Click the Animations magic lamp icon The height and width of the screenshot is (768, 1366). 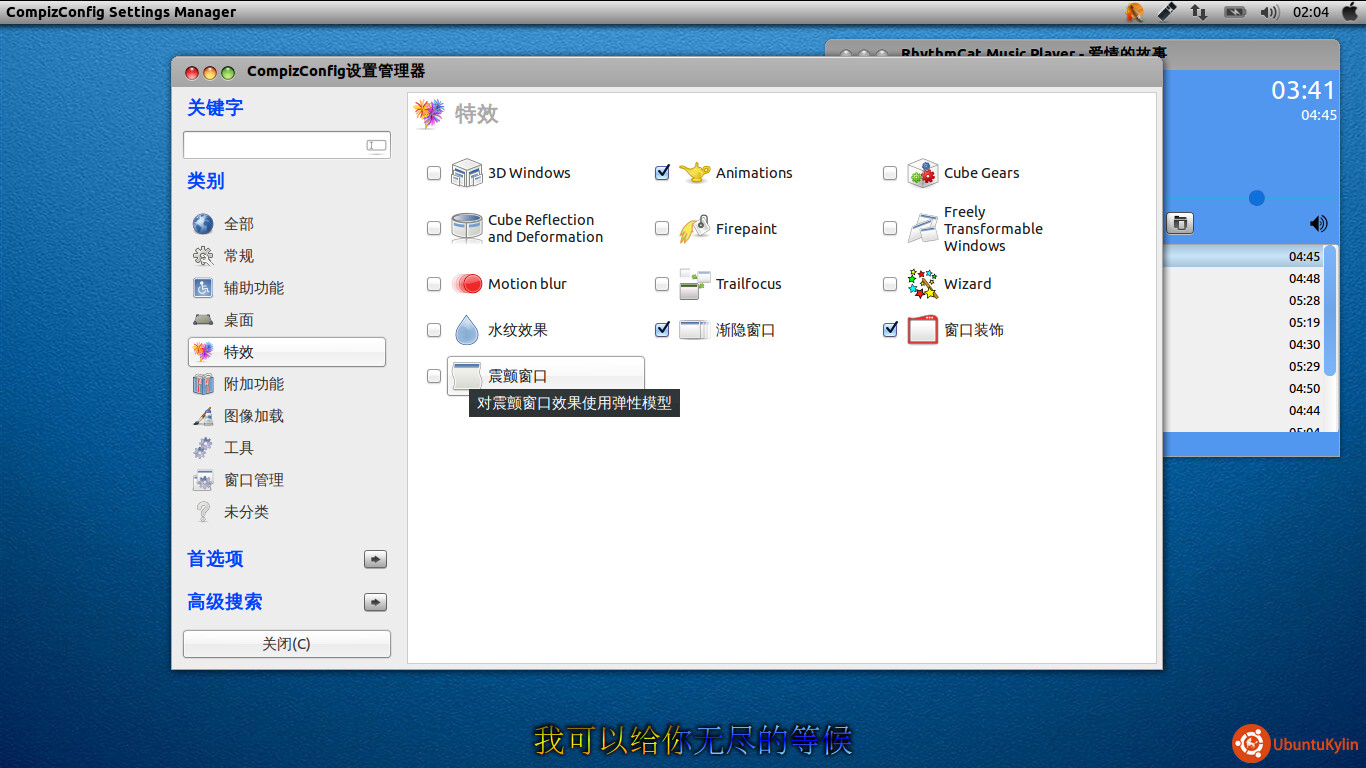pos(694,173)
